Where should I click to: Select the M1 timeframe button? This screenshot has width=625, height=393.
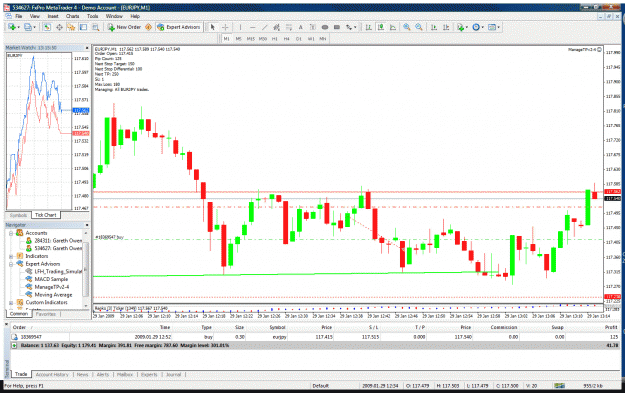pyautogui.click(x=226, y=39)
